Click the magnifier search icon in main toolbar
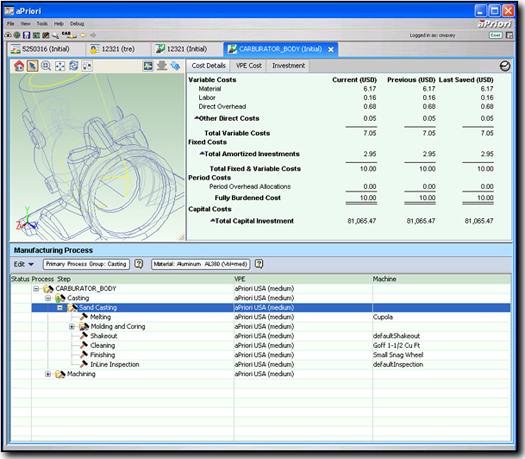Viewport: 525px width, 459px height. [x=56, y=35]
